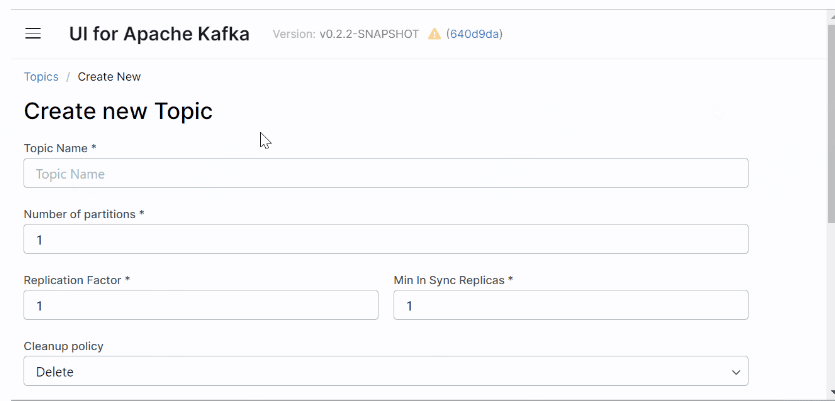This screenshot has height=401, width=835.
Task: Select the Replication Factor input
Action: pyautogui.click(x=201, y=306)
